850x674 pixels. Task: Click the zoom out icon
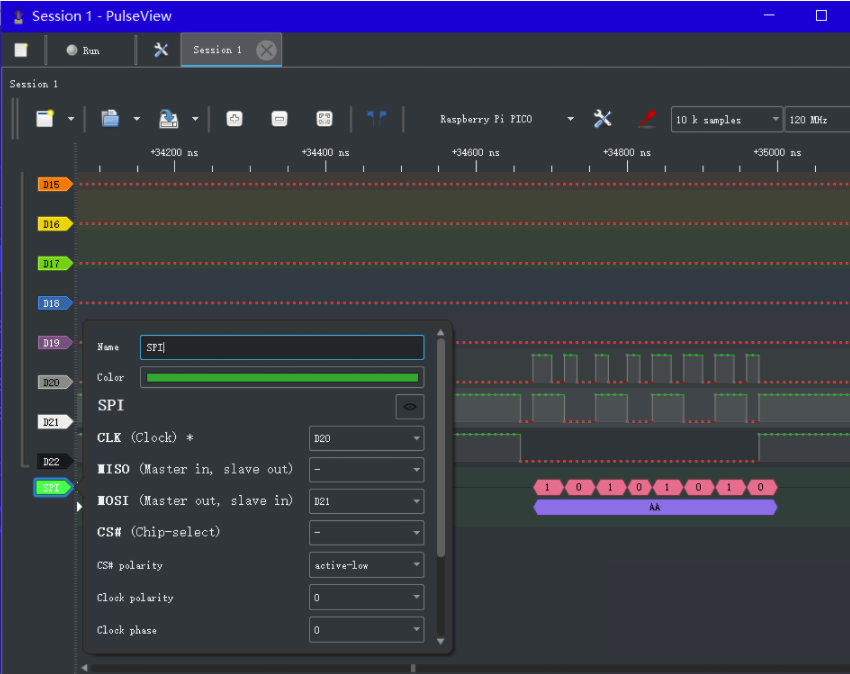pyautogui.click(x=279, y=119)
